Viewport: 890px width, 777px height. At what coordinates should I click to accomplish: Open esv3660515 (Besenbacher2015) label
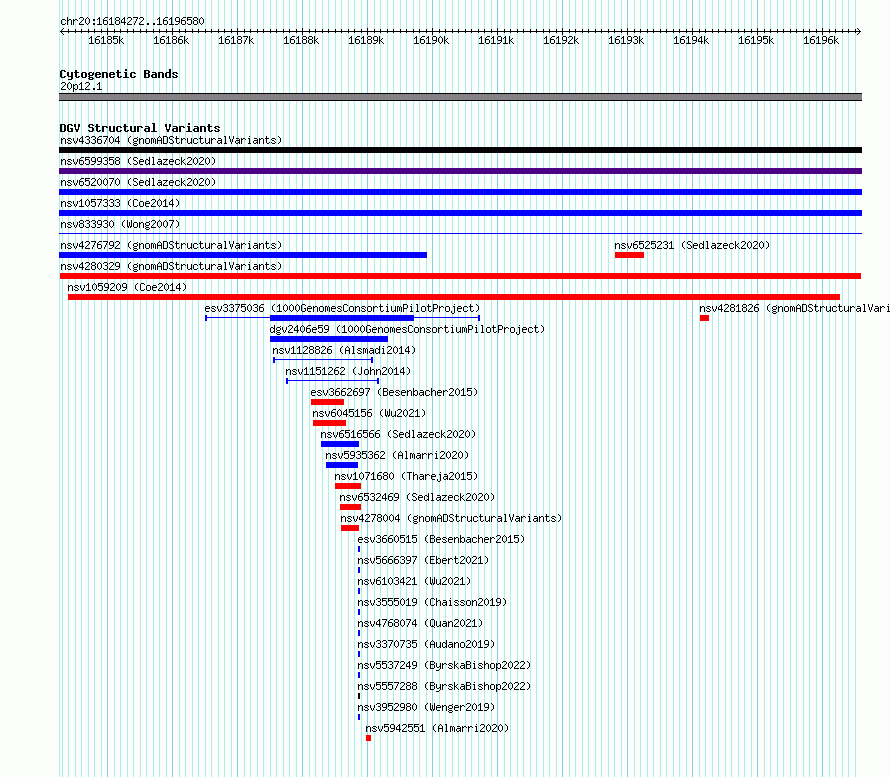click(x=441, y=539)
